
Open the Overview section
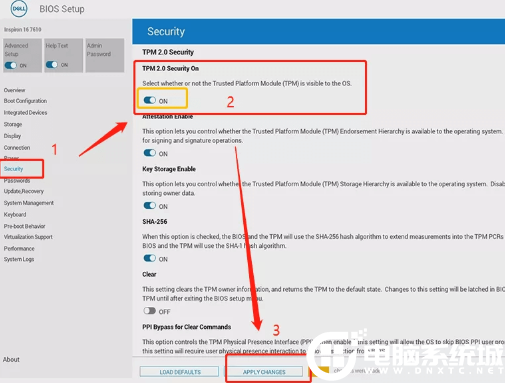tap(14, 90)
